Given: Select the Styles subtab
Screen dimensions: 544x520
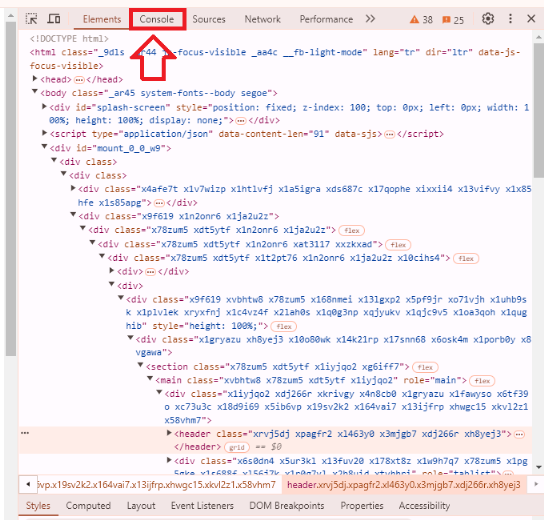Looking at the screenshot, I should pos(38,505).
